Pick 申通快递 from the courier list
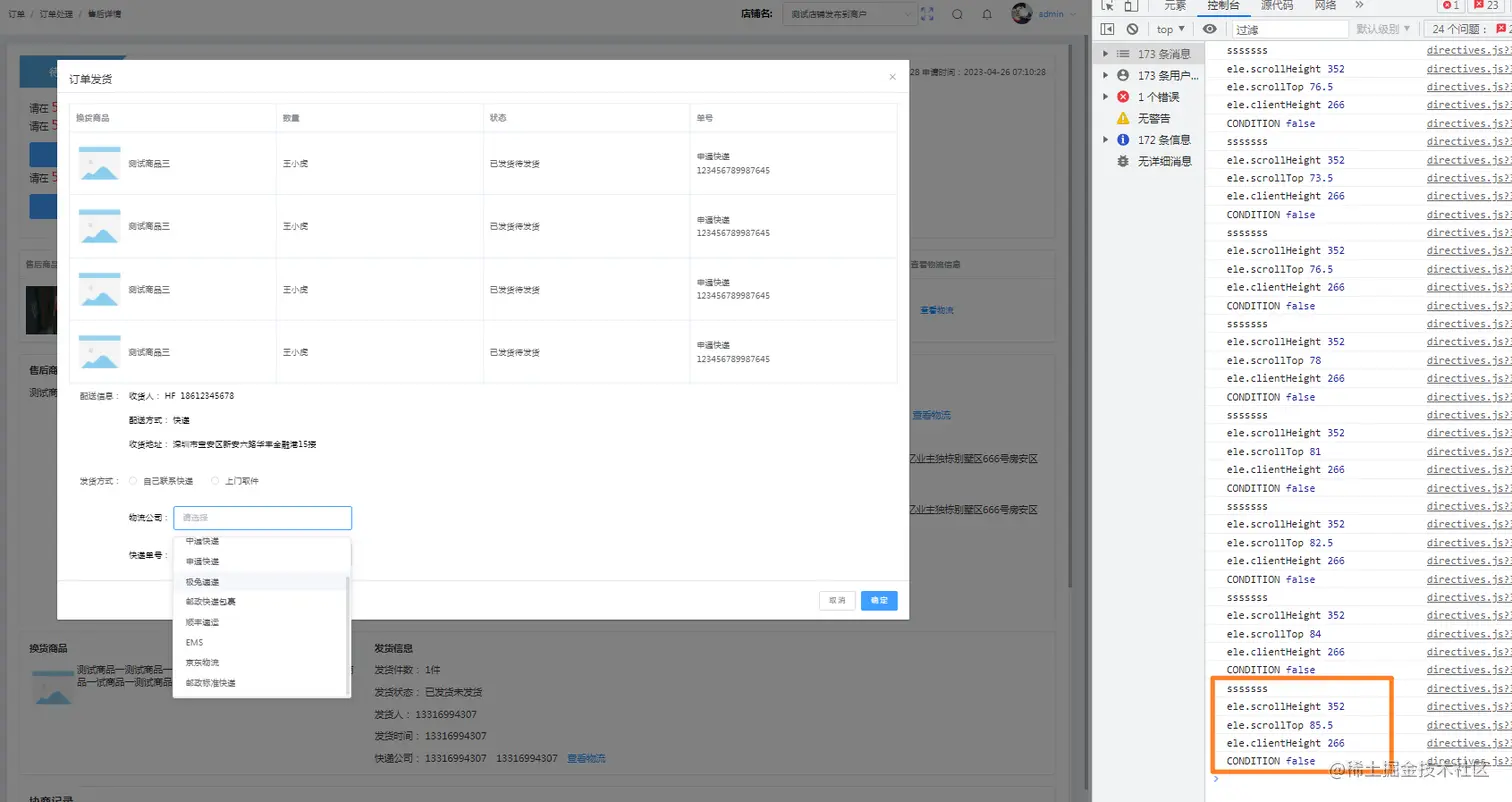 pyautogui.click(x=260, y=561)
